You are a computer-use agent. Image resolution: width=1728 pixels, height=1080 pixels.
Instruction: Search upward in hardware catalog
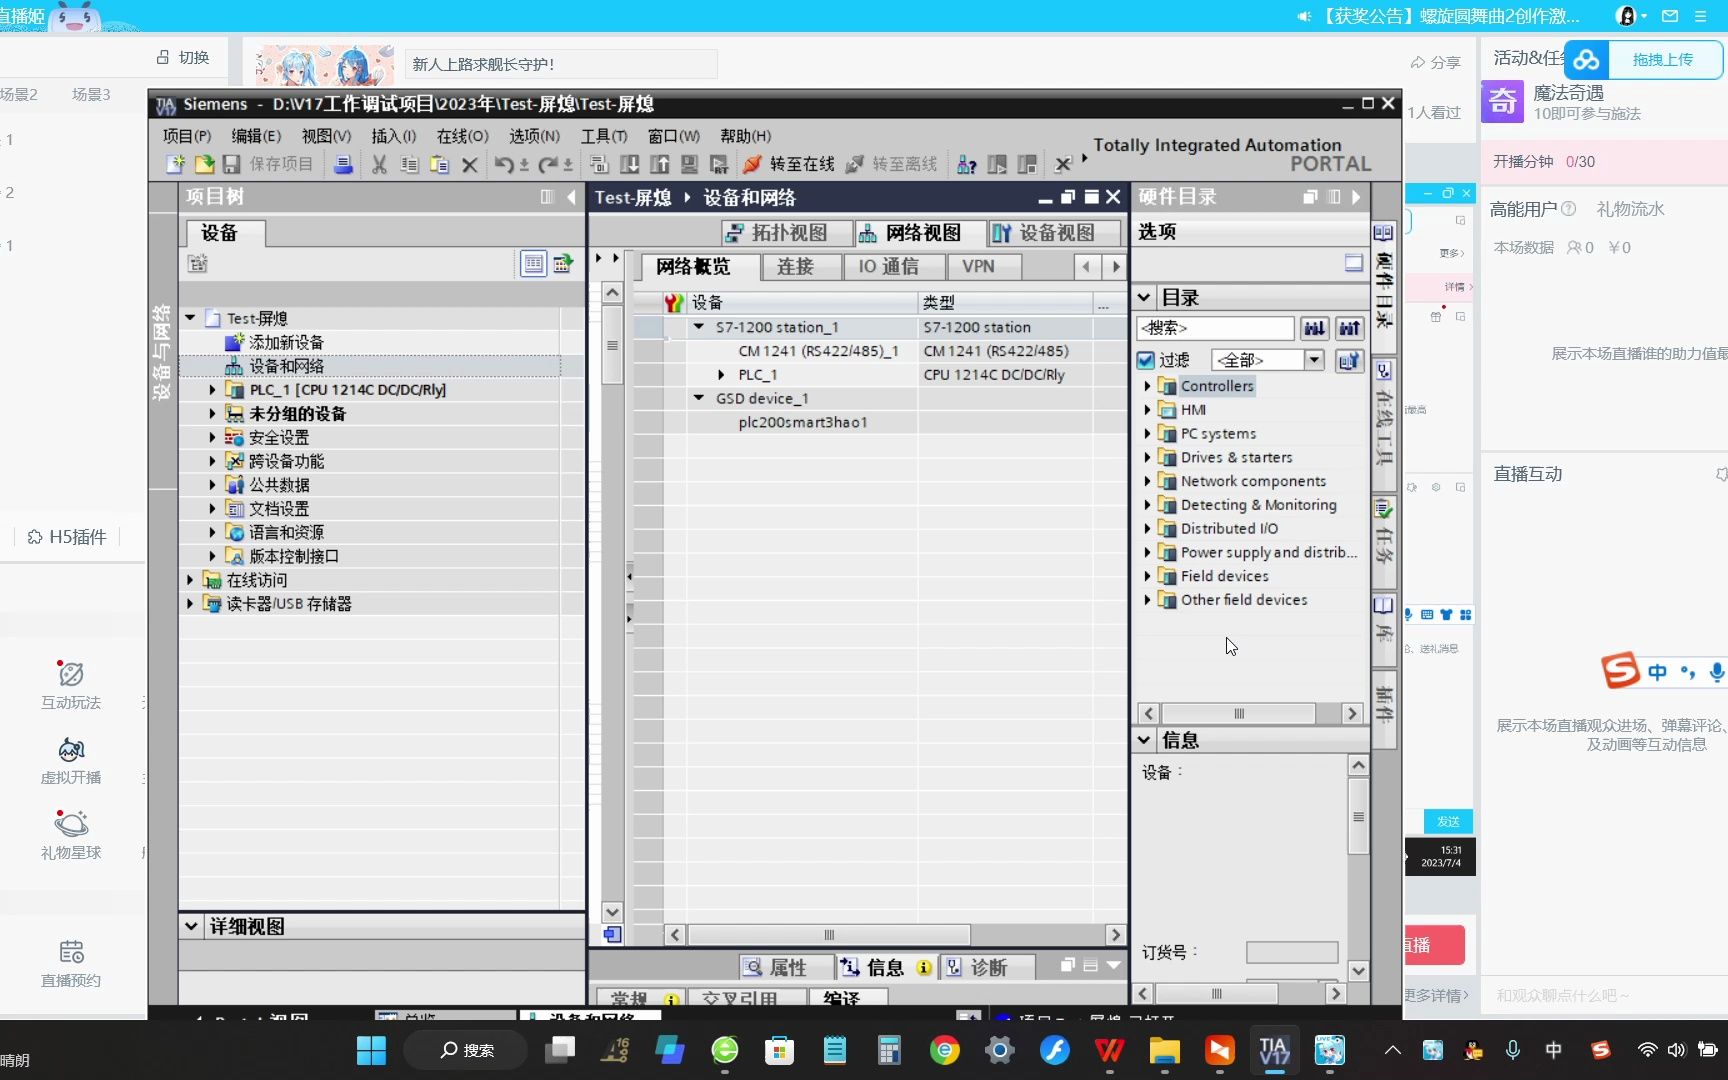pos(1349,328)
